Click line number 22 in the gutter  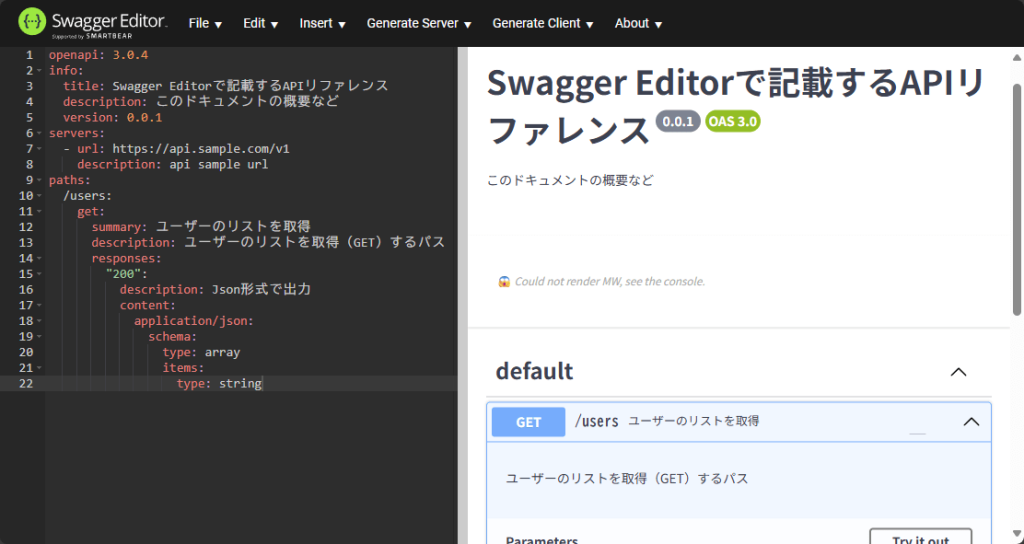(x=25, y=384)
